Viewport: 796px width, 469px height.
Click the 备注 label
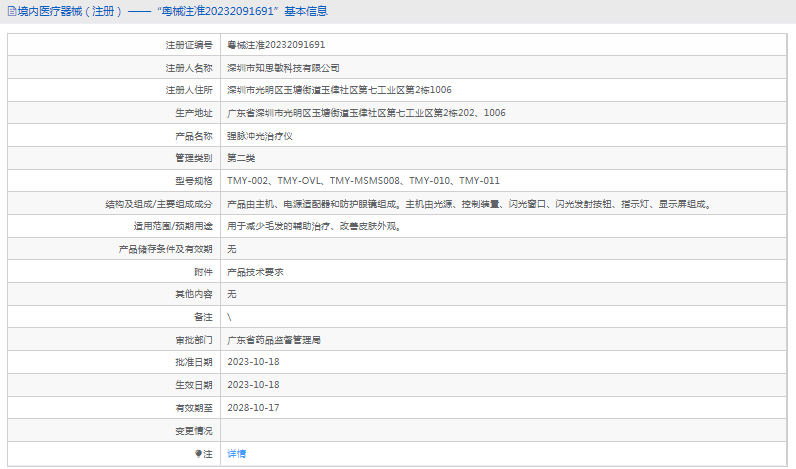point(204,317)
